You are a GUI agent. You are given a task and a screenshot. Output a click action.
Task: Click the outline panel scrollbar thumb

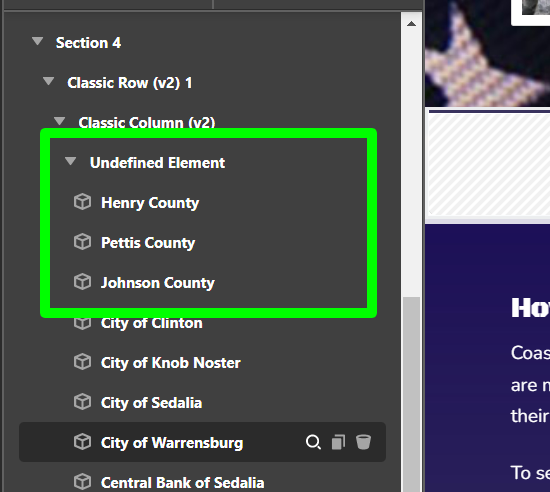tap(411, 394)
